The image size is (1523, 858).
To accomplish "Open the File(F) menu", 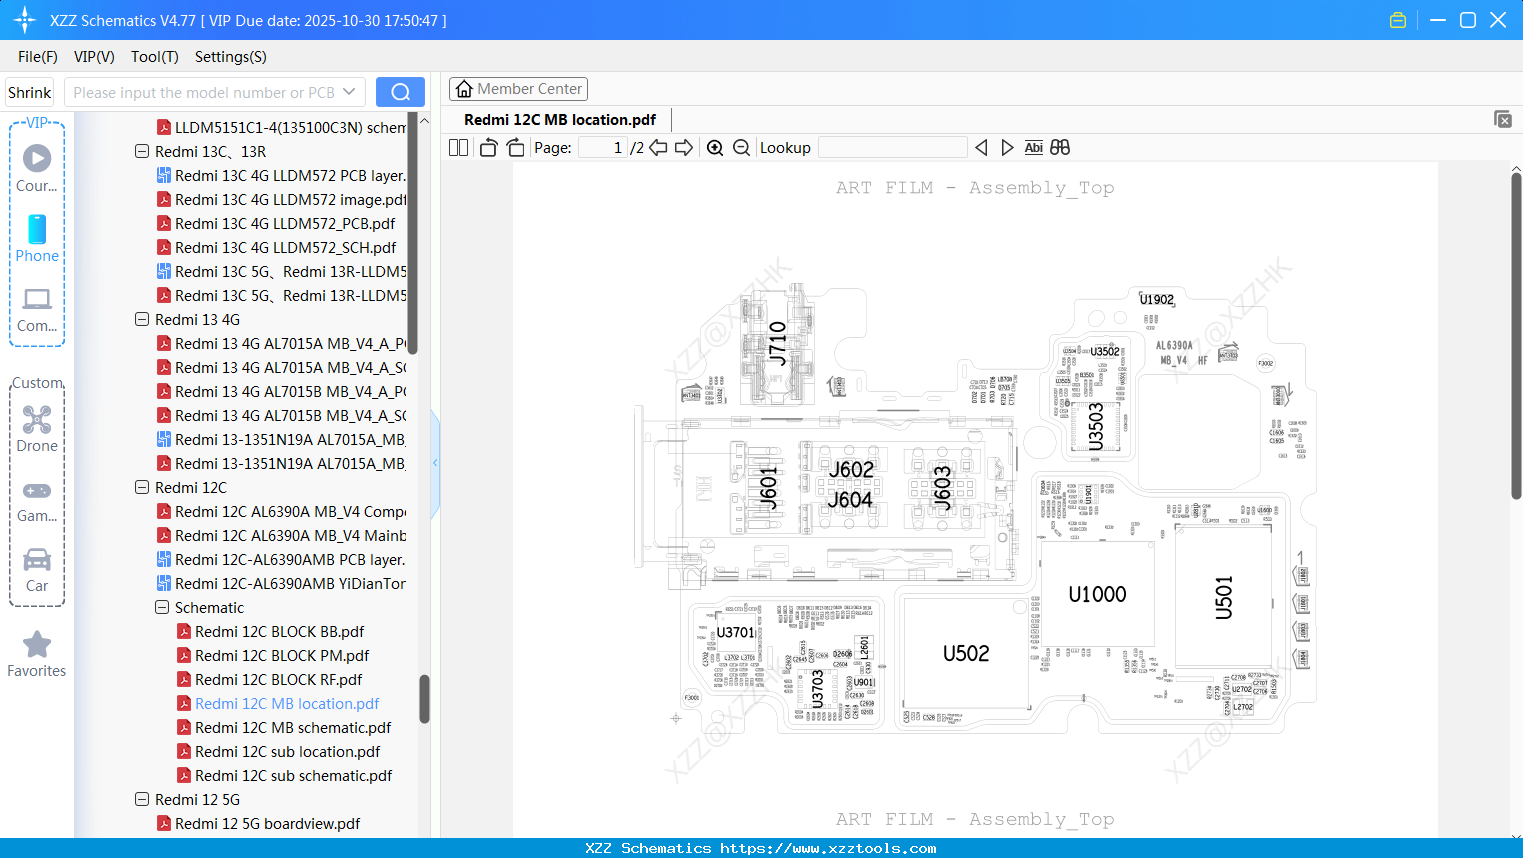I will 38,57.
